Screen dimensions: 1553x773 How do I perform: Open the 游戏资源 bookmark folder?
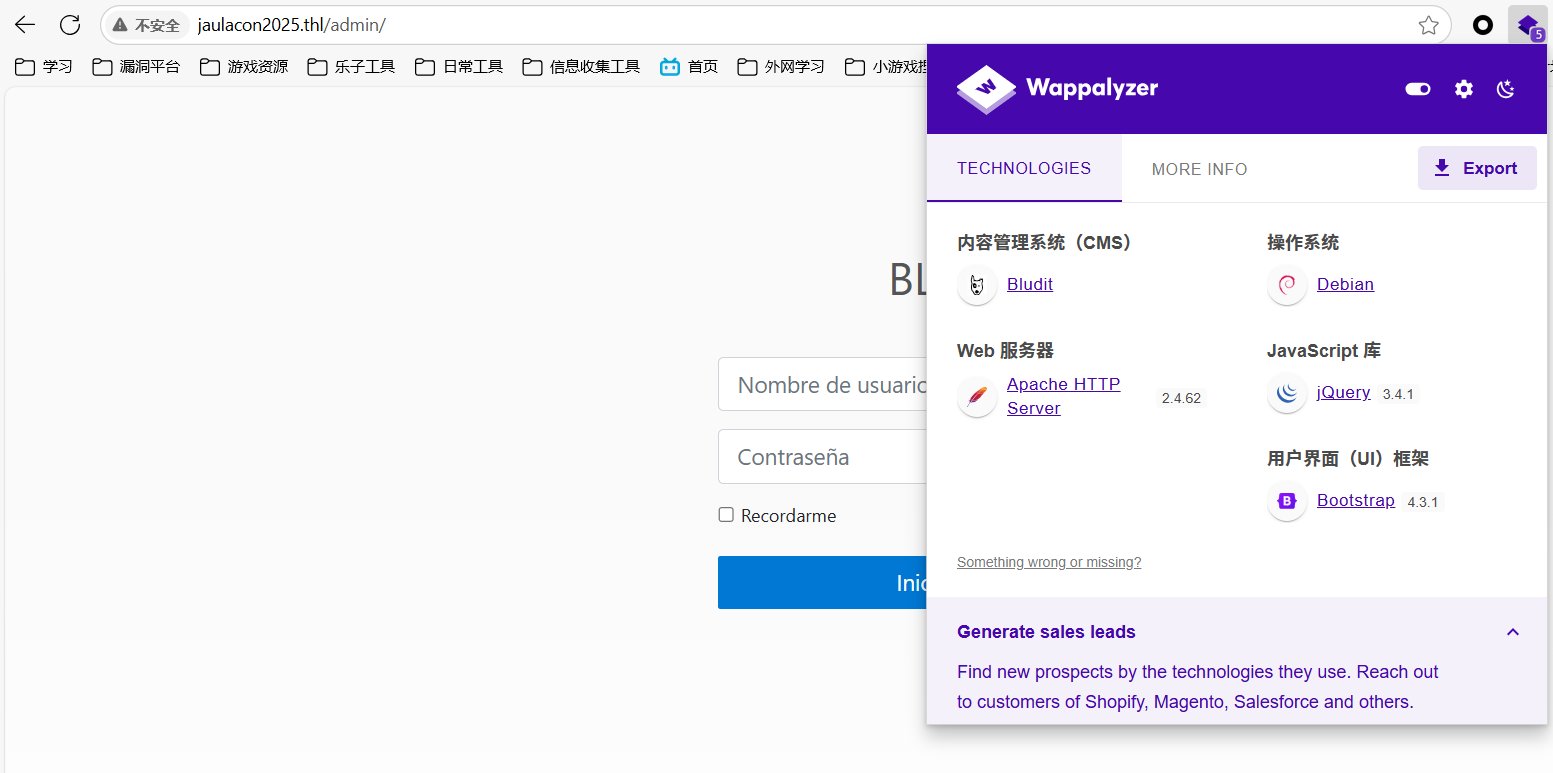(244, 67)
